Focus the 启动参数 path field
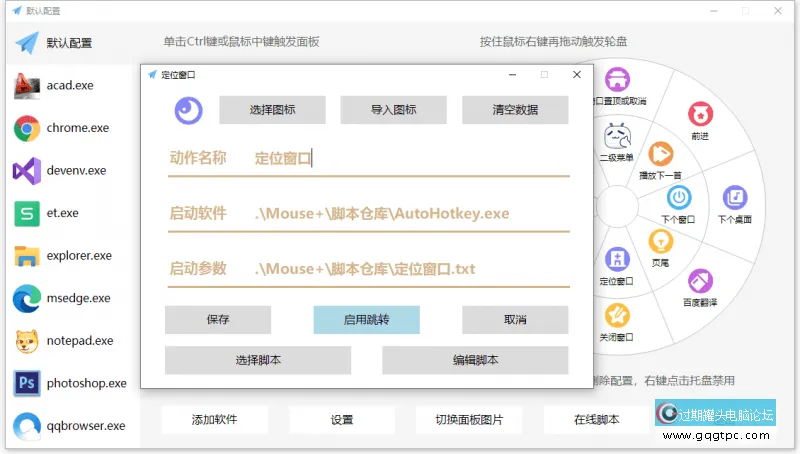 [x=411, y=269]
